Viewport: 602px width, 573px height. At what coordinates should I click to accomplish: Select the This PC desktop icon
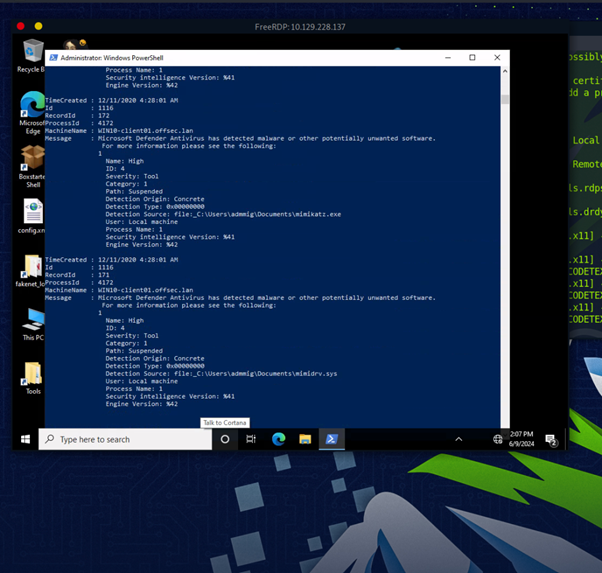(x=33, y=325)
